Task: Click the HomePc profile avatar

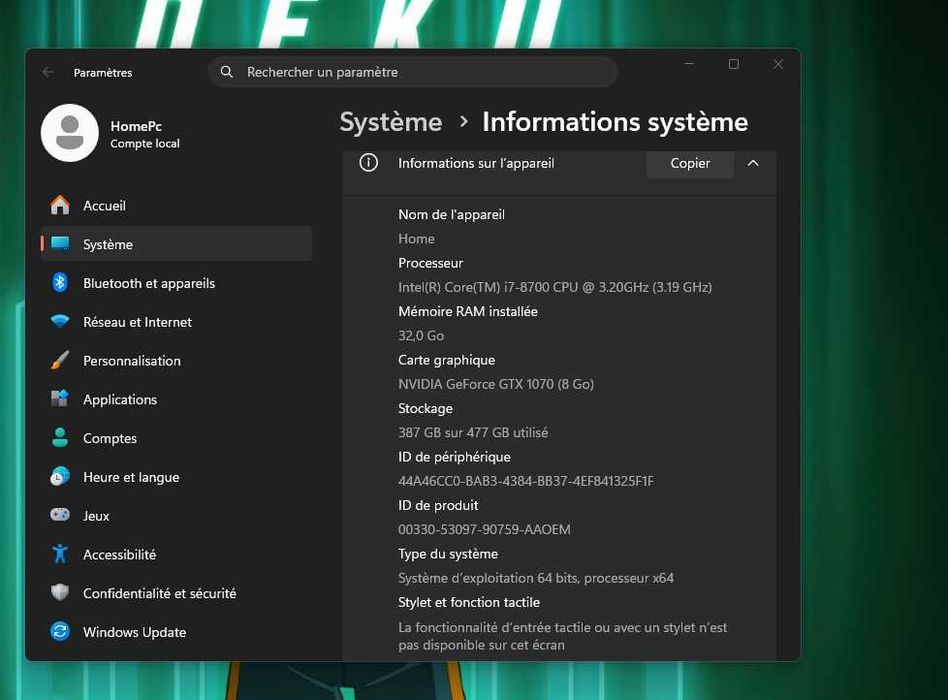Action: click(70, 133)
